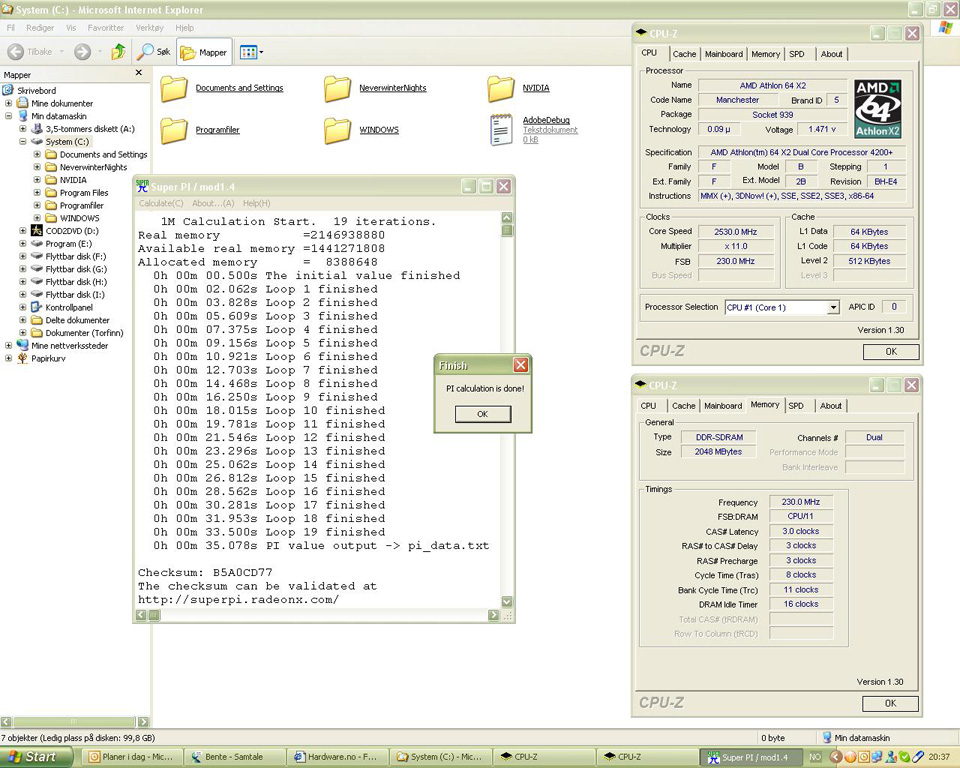
Task: Open Search (Søk) in Explorer toolbar
Action: point(153,52)
